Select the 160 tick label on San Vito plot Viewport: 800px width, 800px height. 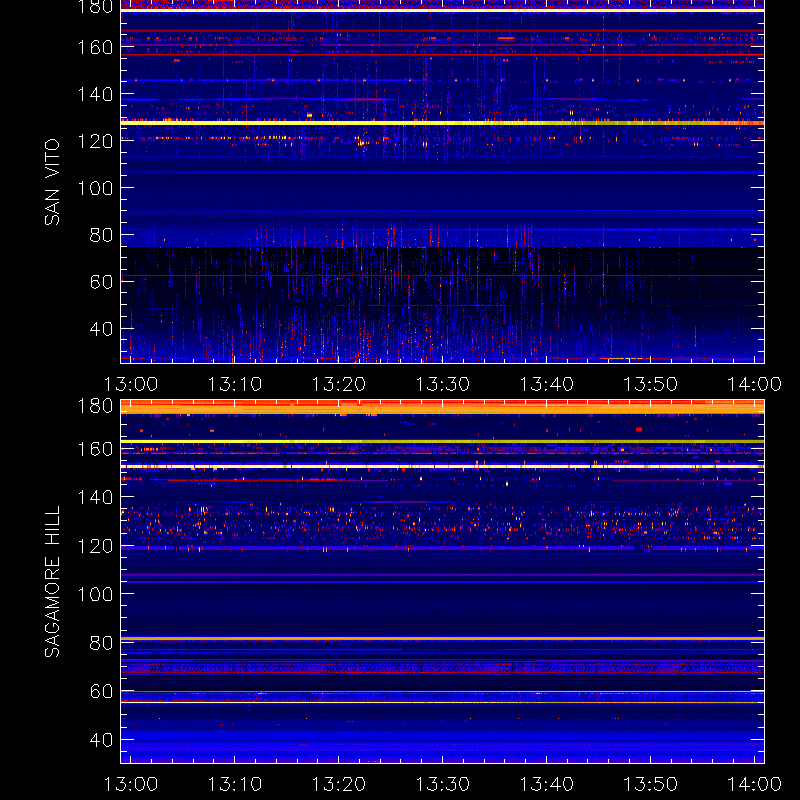[95, 47]
